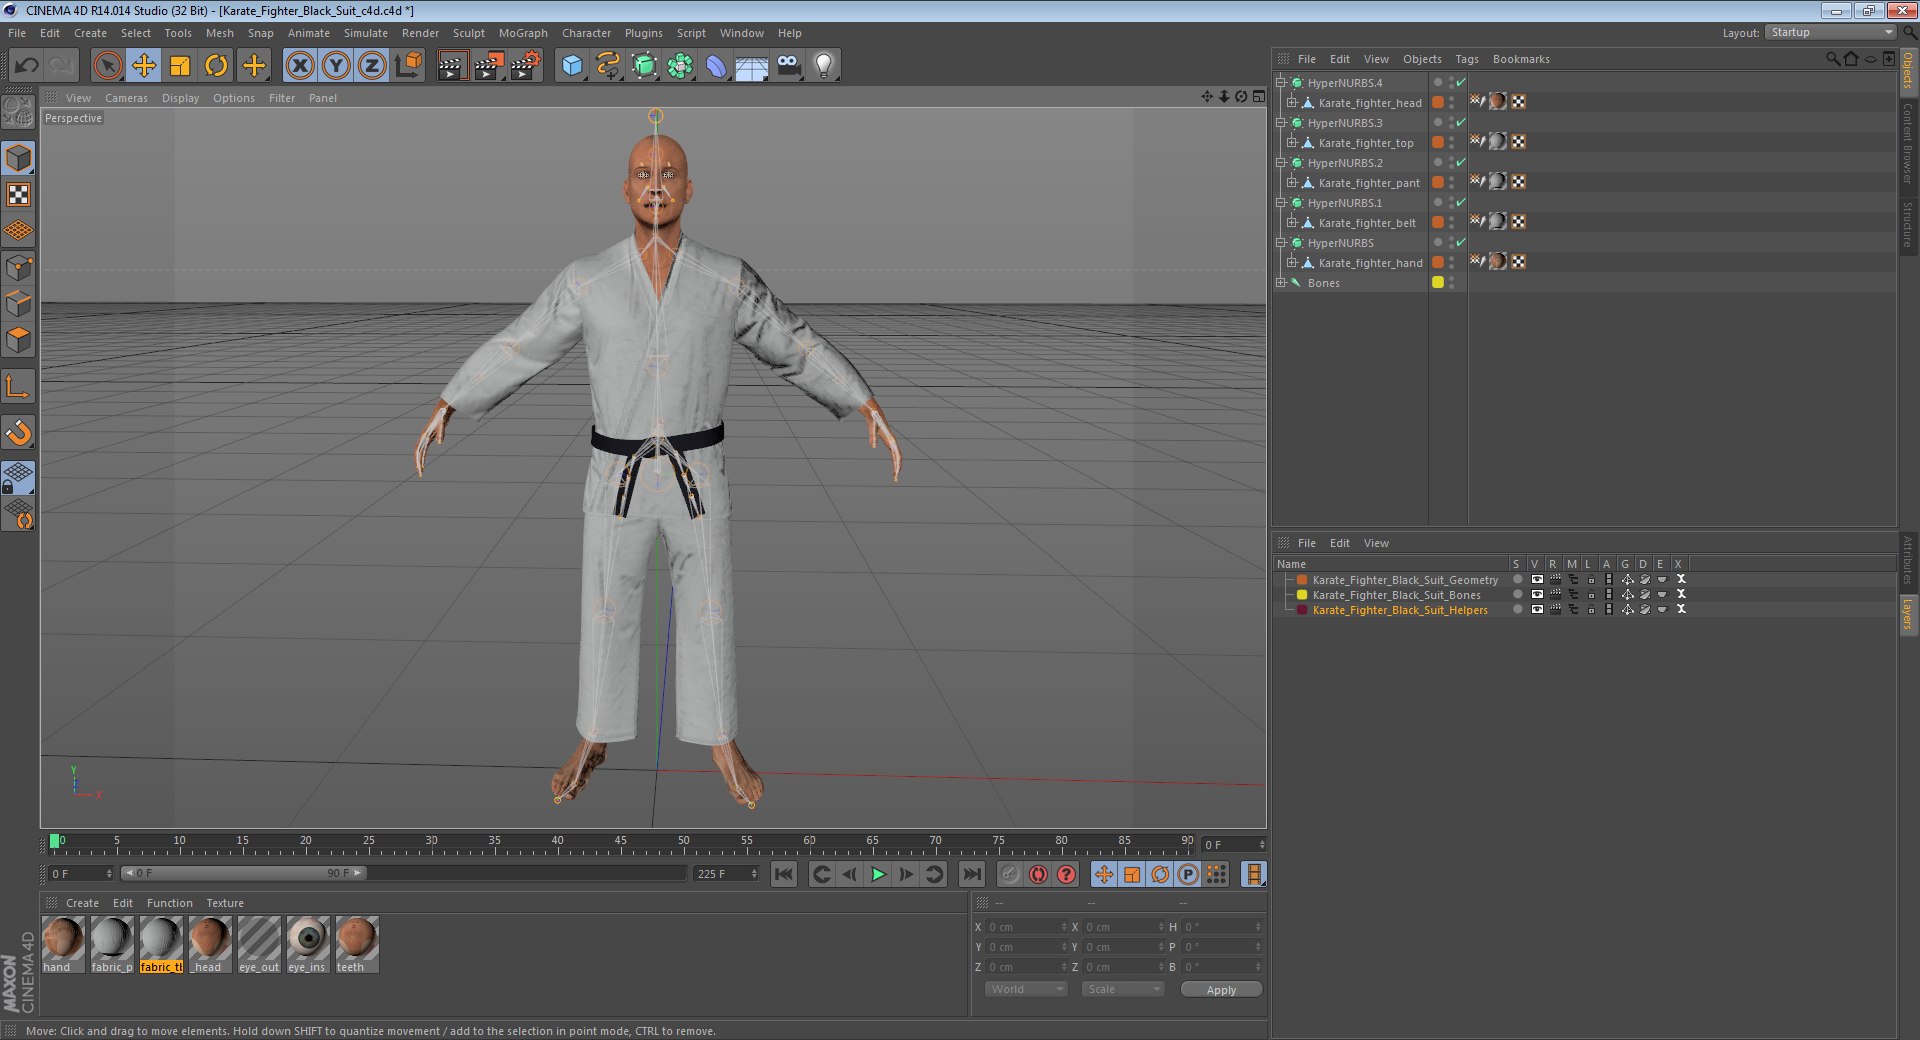Open viewport Cameras menu

[126, 98]
